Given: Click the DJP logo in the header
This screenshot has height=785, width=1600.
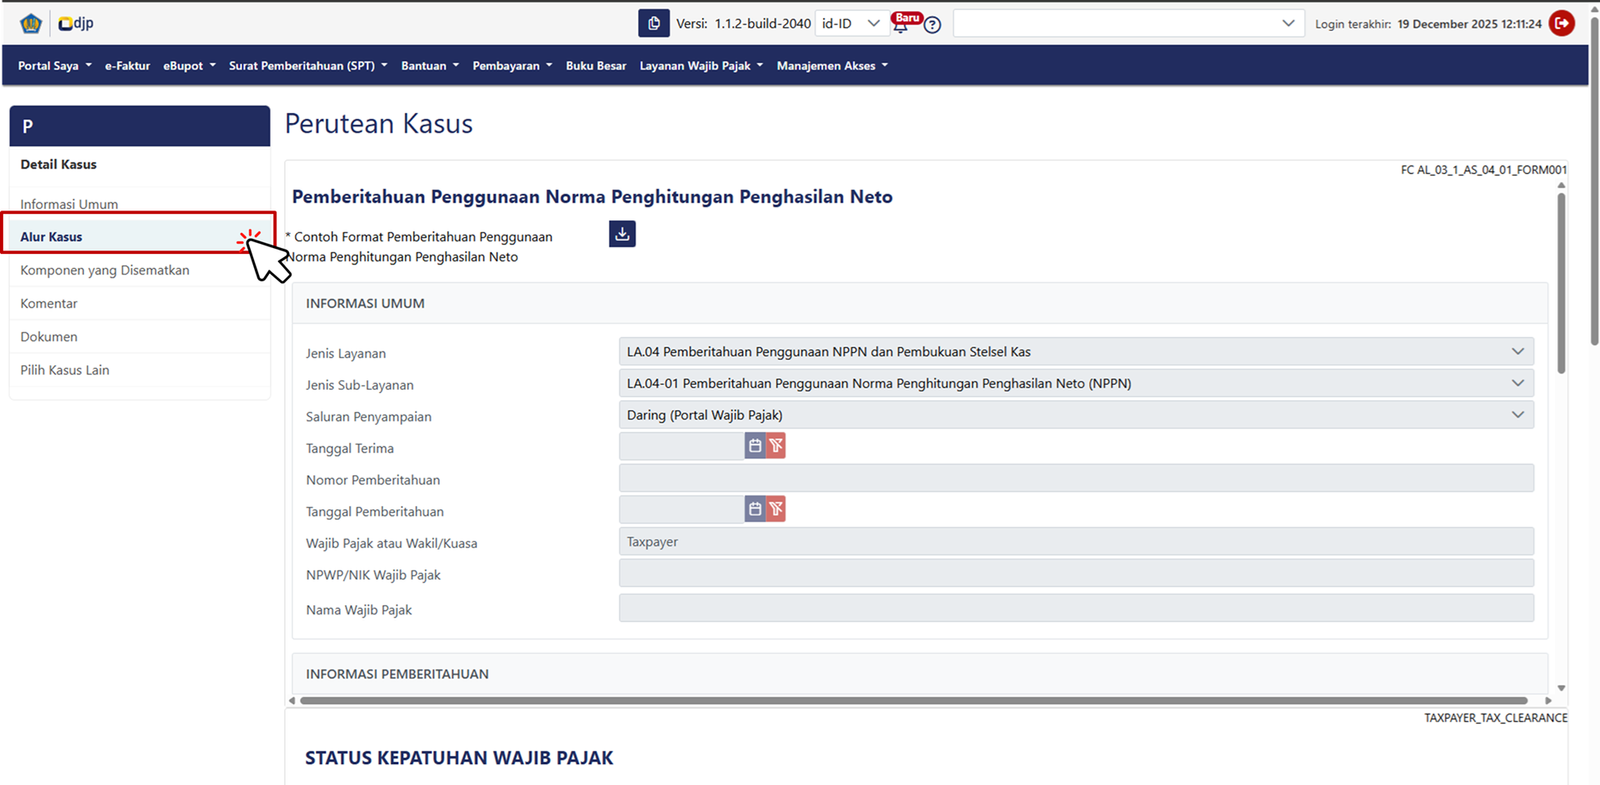Looking at the screenshot, I should coord(76,23).
